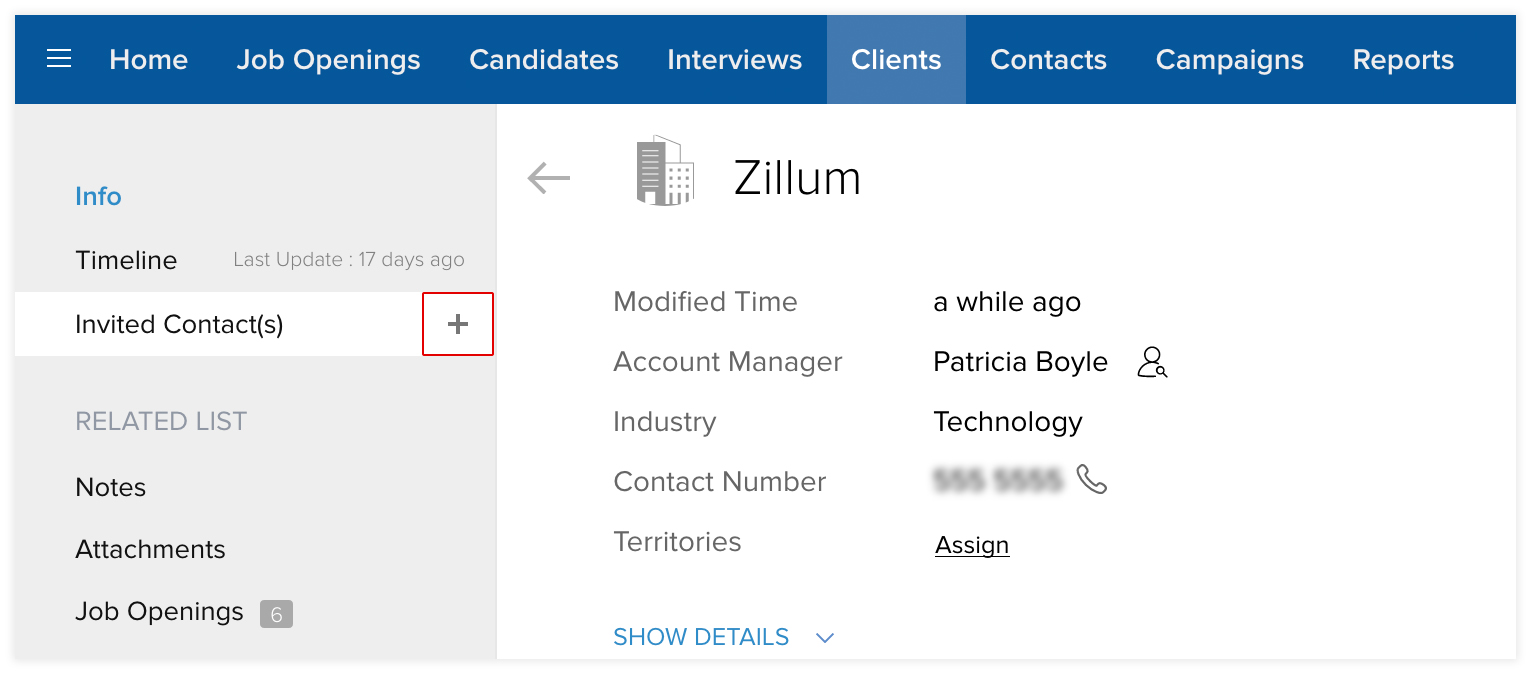Open the Home tab

point(148,60)
